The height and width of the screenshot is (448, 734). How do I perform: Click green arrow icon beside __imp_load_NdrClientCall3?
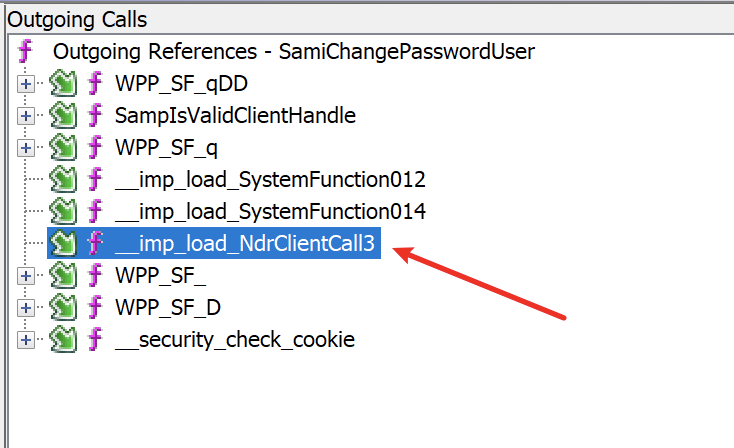(63, 243)
